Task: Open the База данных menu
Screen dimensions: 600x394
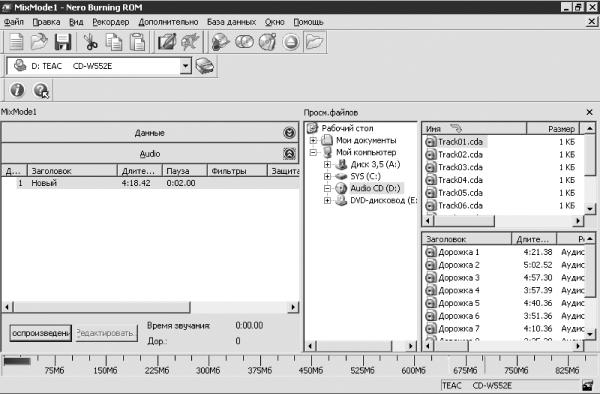Action: pos(232,22)
